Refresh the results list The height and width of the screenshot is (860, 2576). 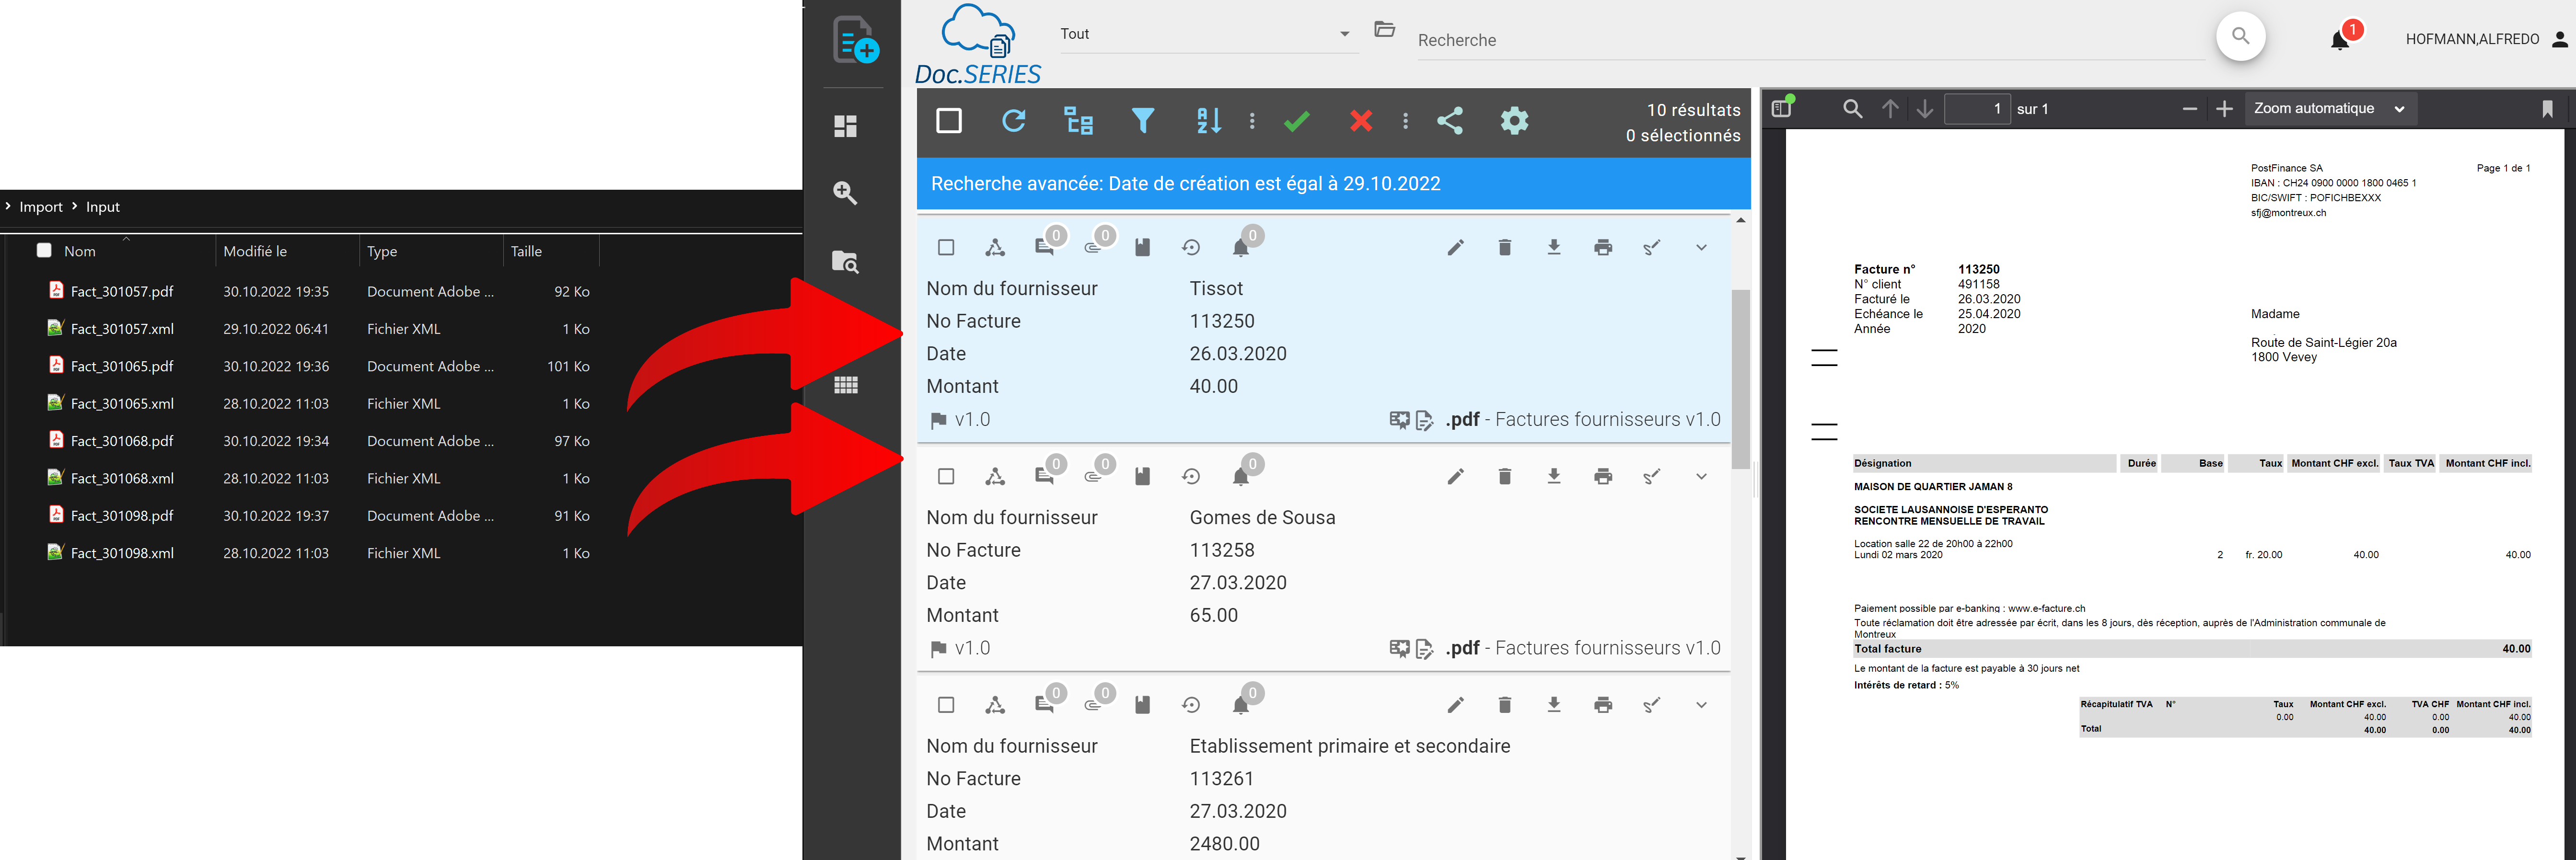click(x=1014, y=121)
